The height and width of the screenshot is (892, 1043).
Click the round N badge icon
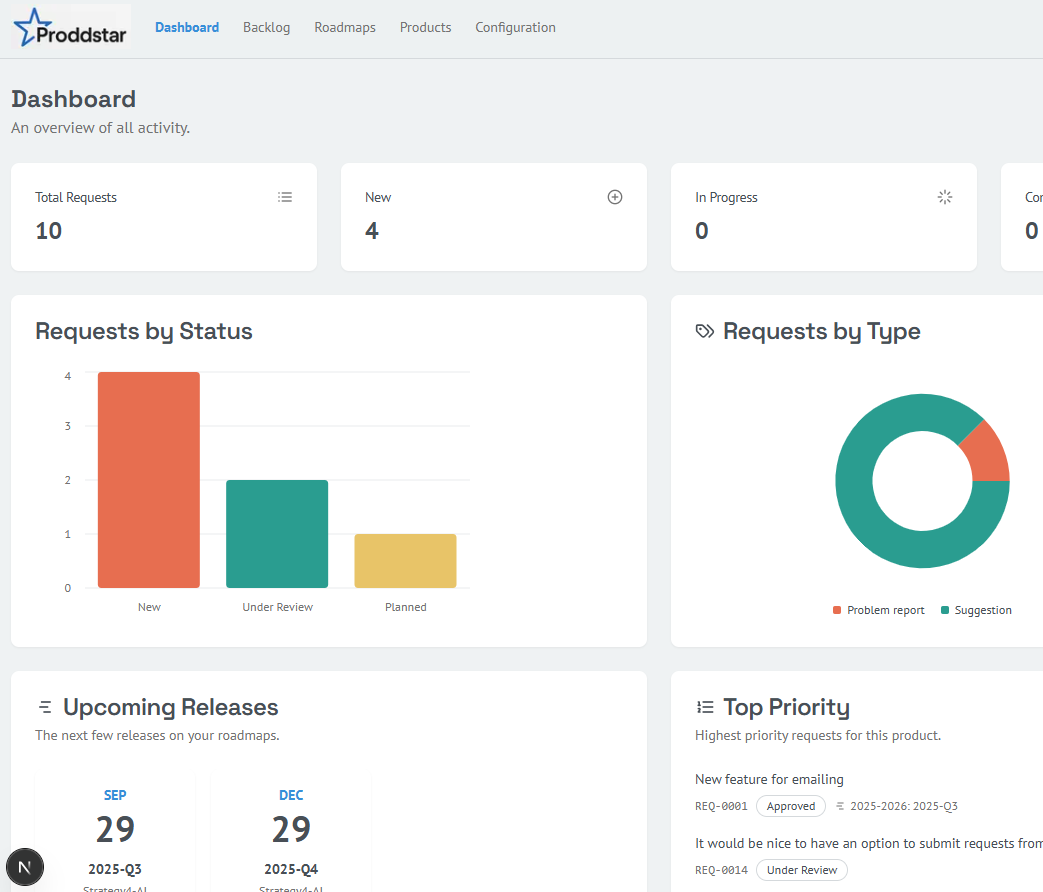pos(25,867)
